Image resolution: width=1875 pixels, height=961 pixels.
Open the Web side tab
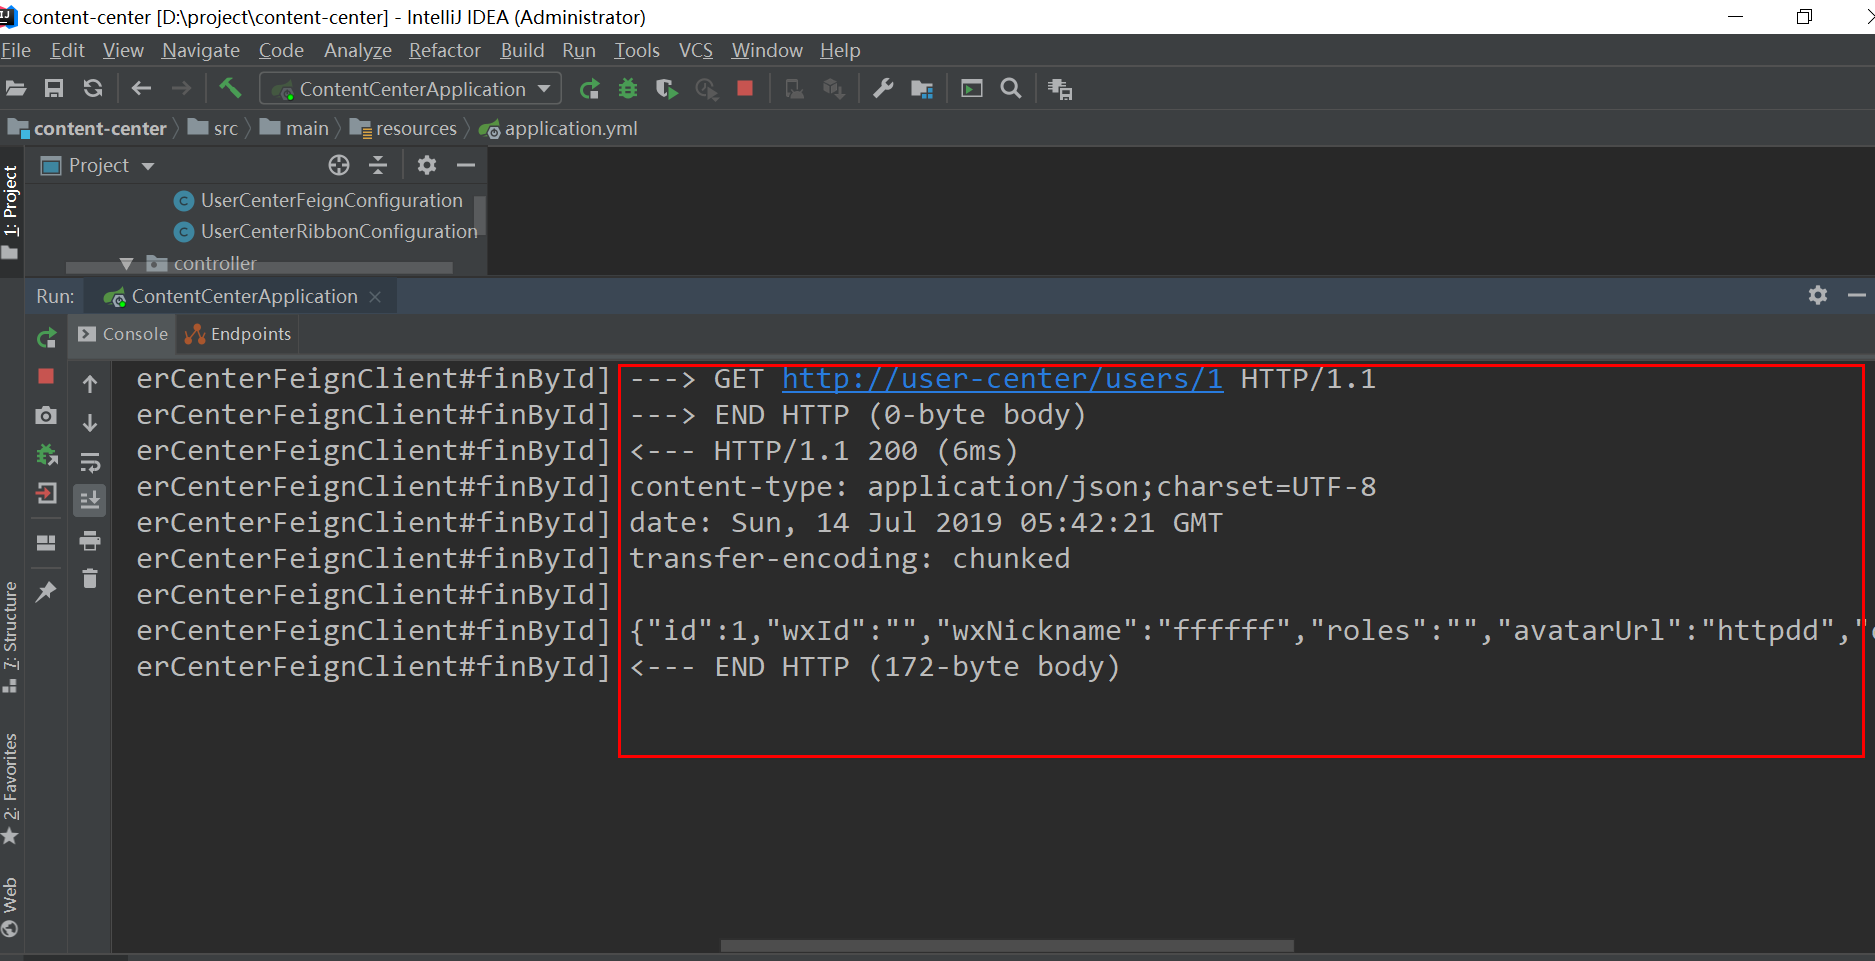(x=11, y=907)
